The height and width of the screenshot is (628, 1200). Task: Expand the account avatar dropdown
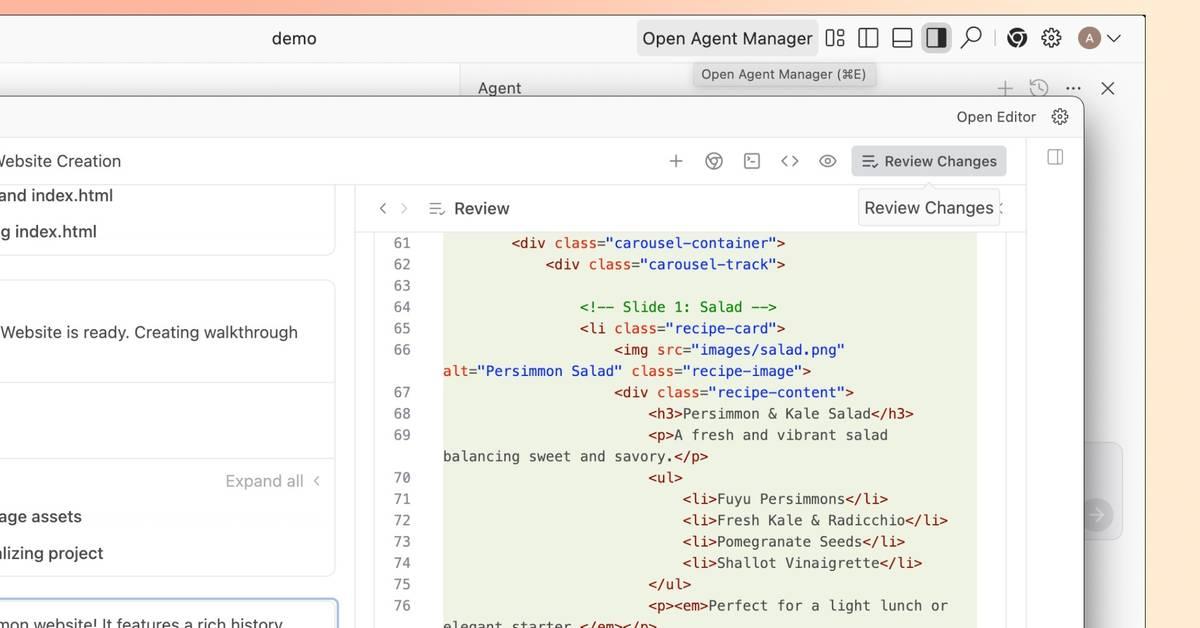[x=1099, y=38]
